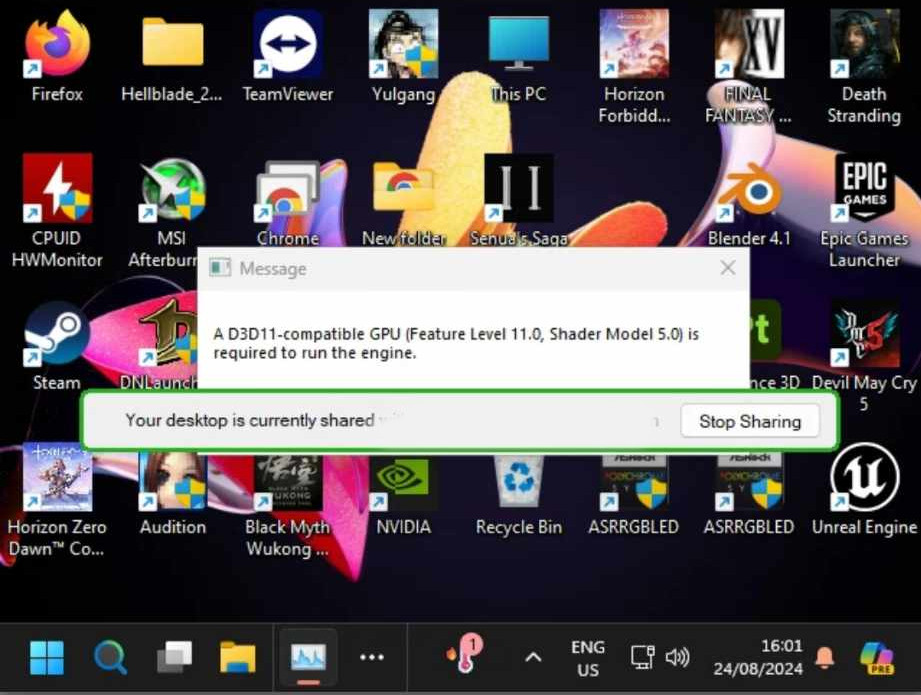The width and height of the screenshot is (921, 695).
Task: Open the ASRRGBLED shortcut next to Unreal Engine
Action: pos(749,496)
